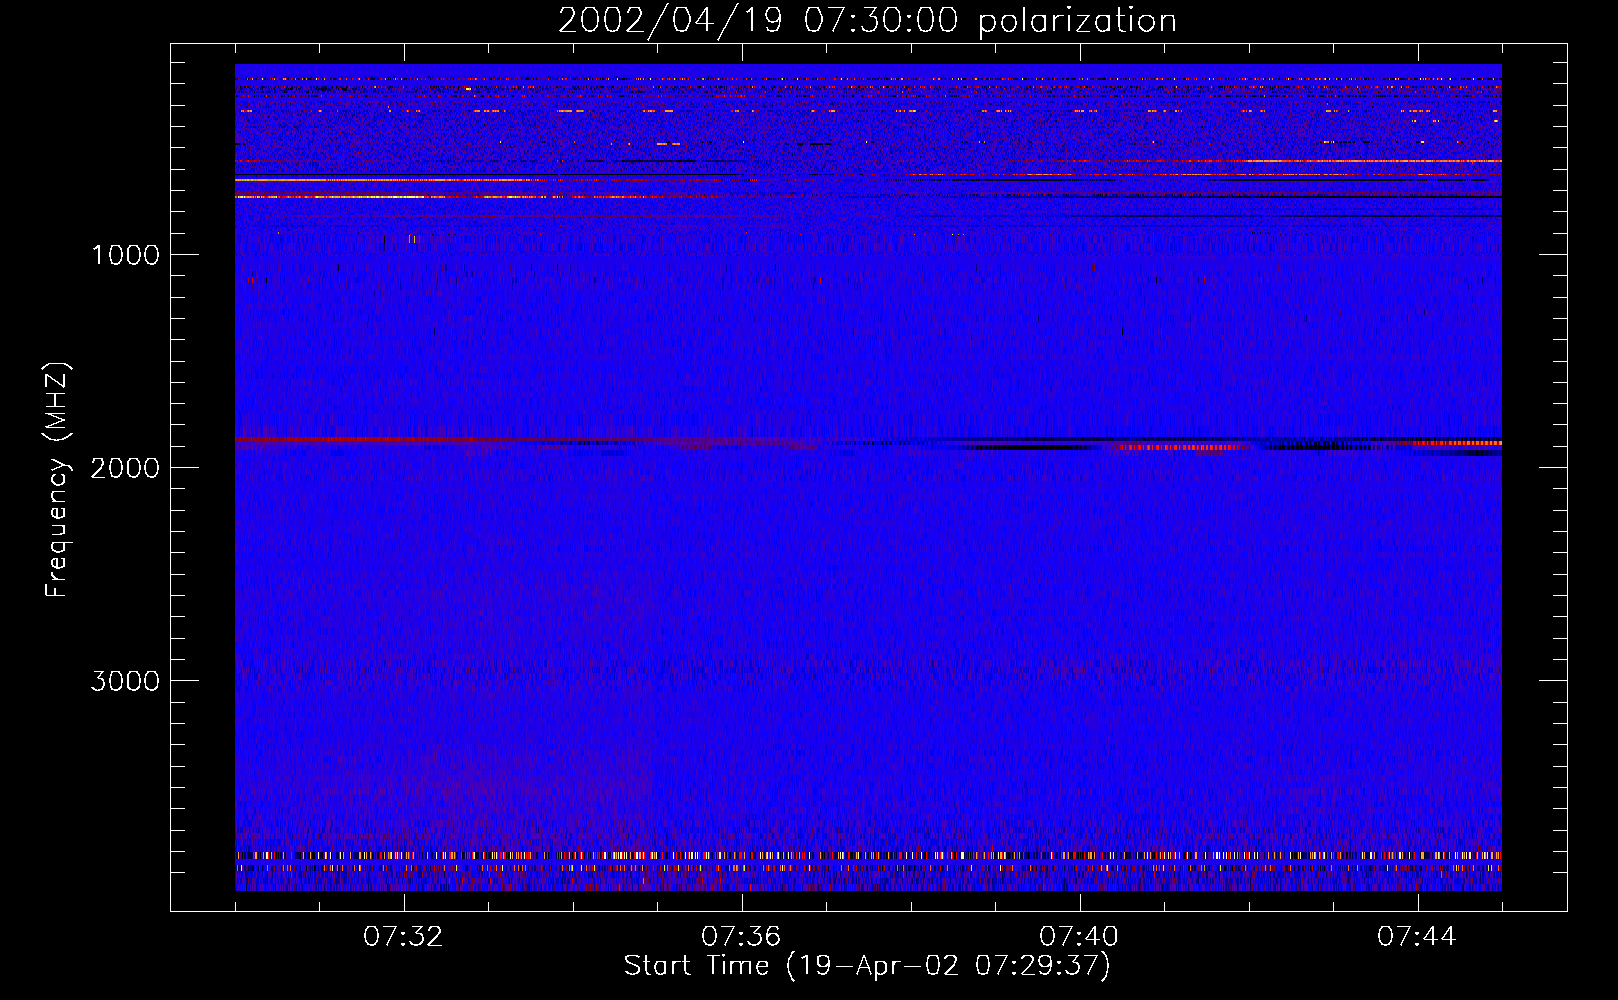The width and height of the screenshot is (1618, 1000).
Task: Click the "Start Time (19-Apr-02 07:29:37)" label
Action: coord(867,966)
